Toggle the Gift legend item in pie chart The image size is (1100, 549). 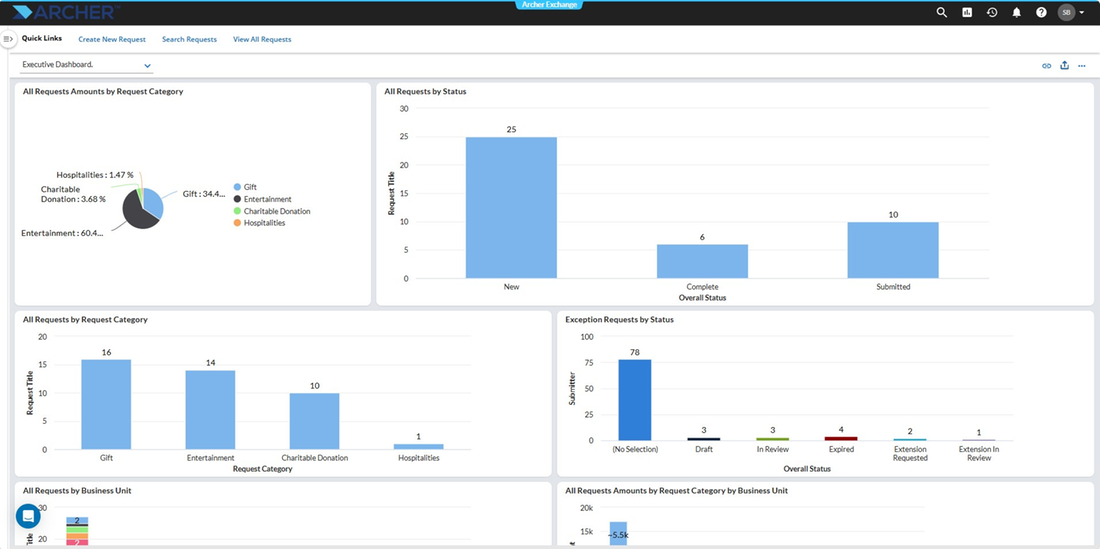click(245, 187)
